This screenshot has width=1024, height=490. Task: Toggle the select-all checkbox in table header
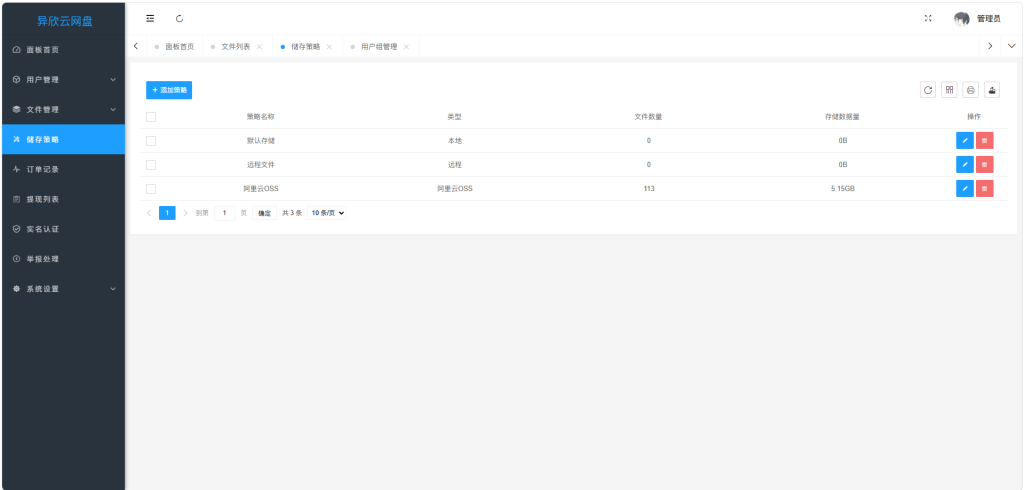[x=151, y=117]
